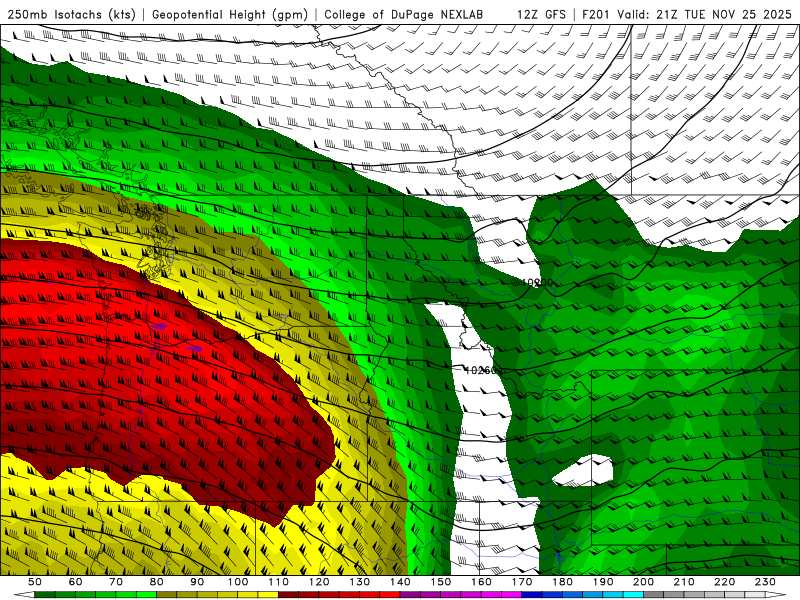The width and height of the screenshot is (800, 600).
Task: Click the 80 knot scale label
Action: 157,582
